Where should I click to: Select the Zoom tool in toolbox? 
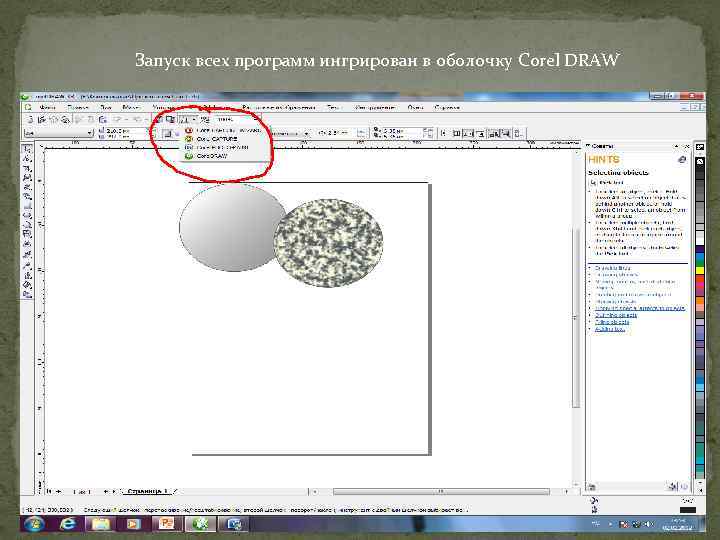coord(28,178)
